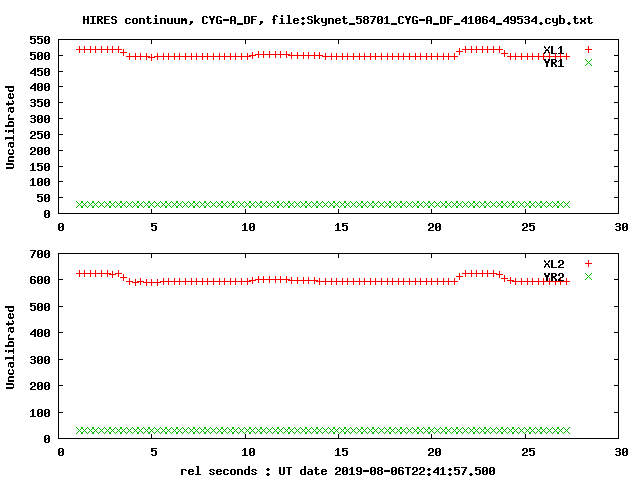
Task: Click the green cross YR2 legend marker
Action: click(588, 277)
